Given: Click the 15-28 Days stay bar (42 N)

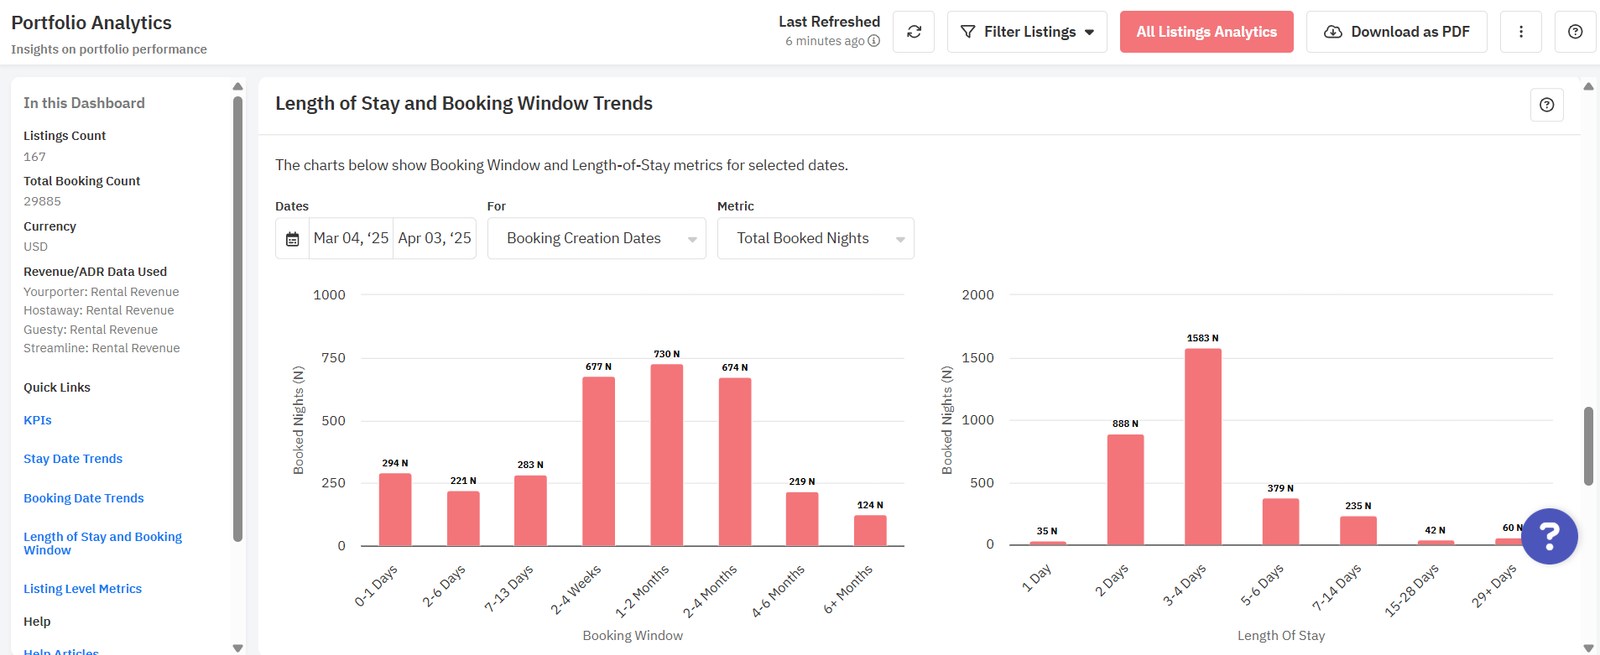Looking at the screenshot, I should 1436,543.
